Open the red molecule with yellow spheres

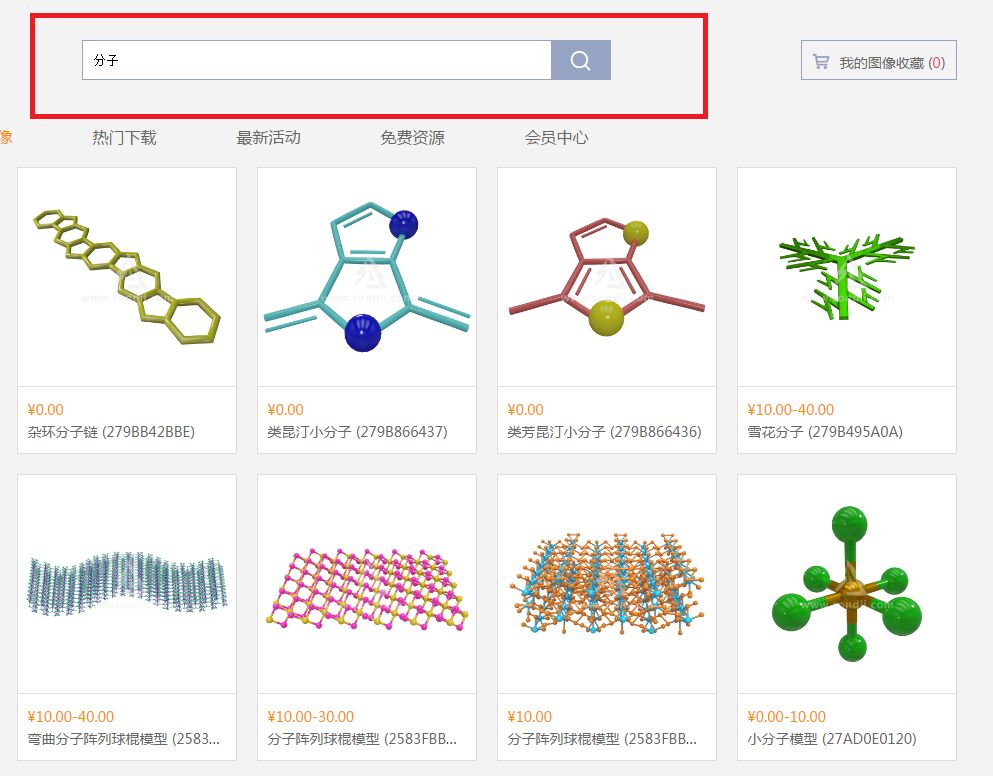607,277
